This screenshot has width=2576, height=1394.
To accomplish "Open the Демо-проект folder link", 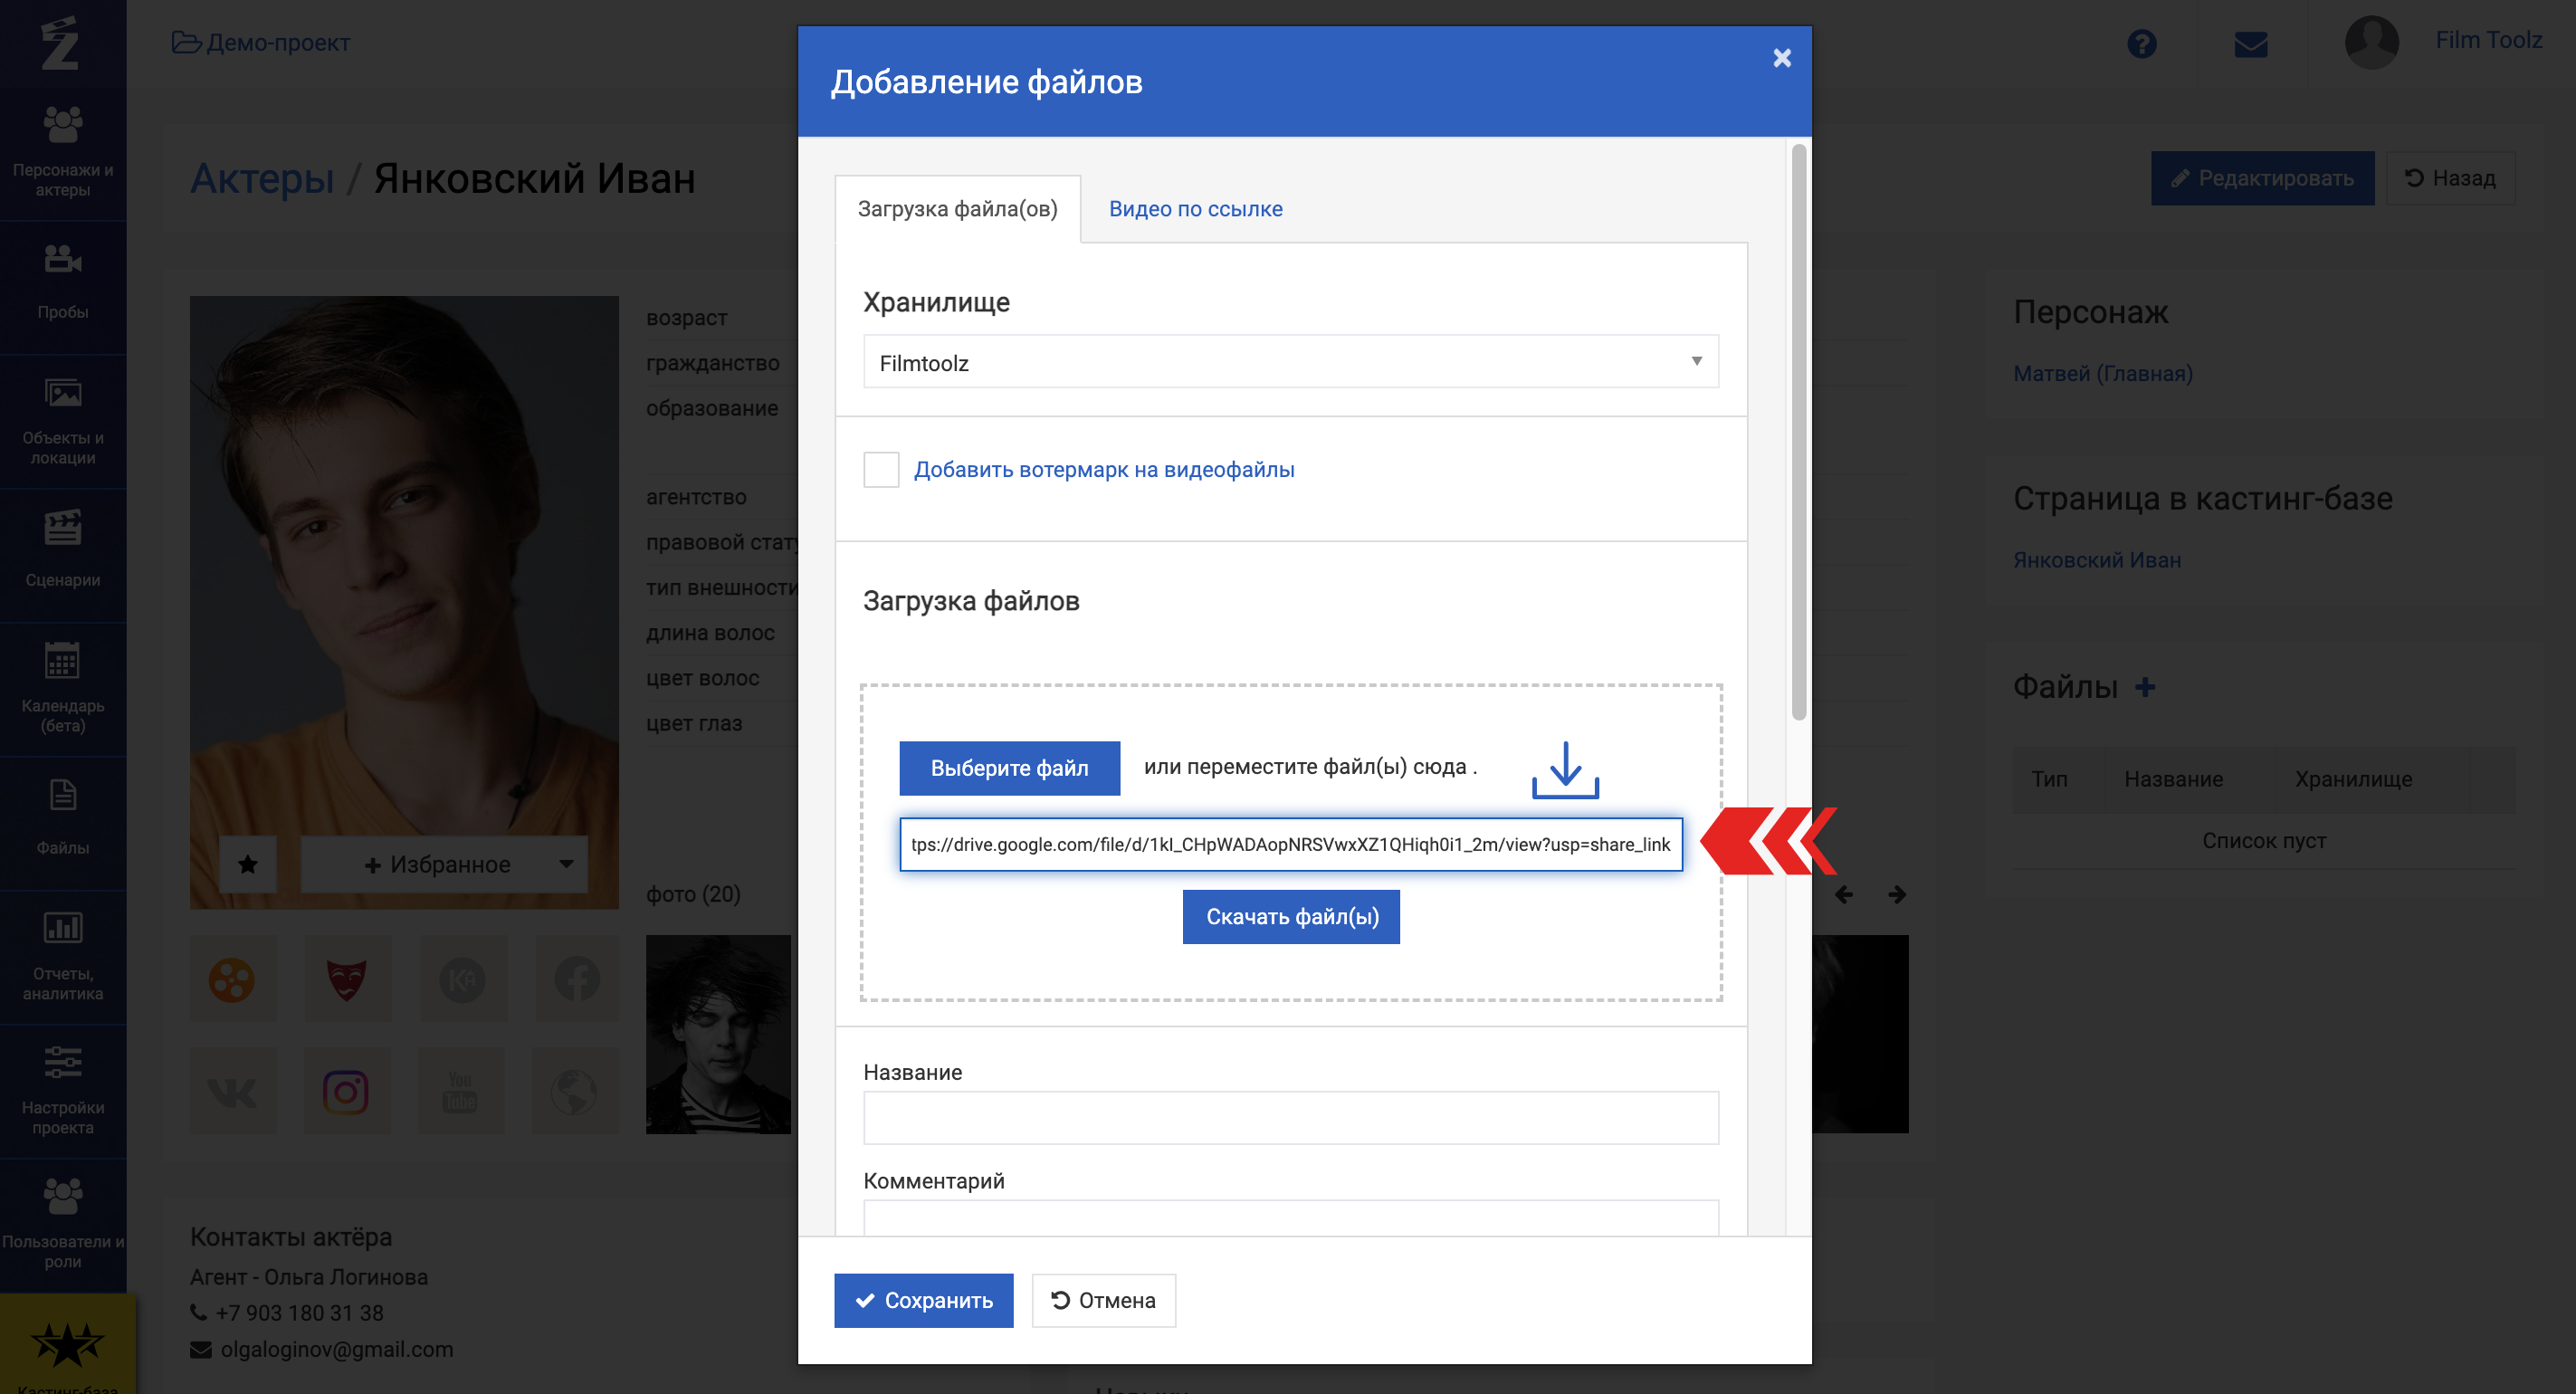I will (x=260, y=43).
